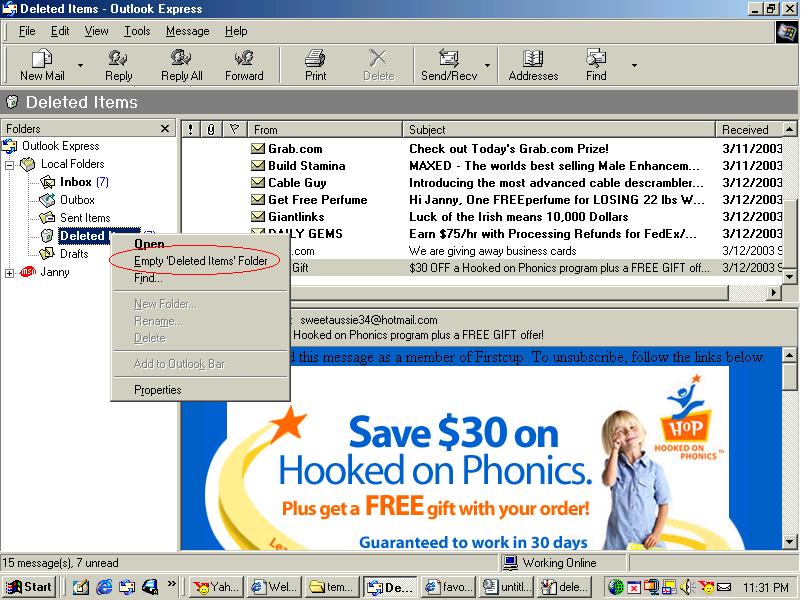The height and width of the screenshot is (600, 804).
Task: Launch Outlook Express from Quick Launch
Action: (127, 587)
